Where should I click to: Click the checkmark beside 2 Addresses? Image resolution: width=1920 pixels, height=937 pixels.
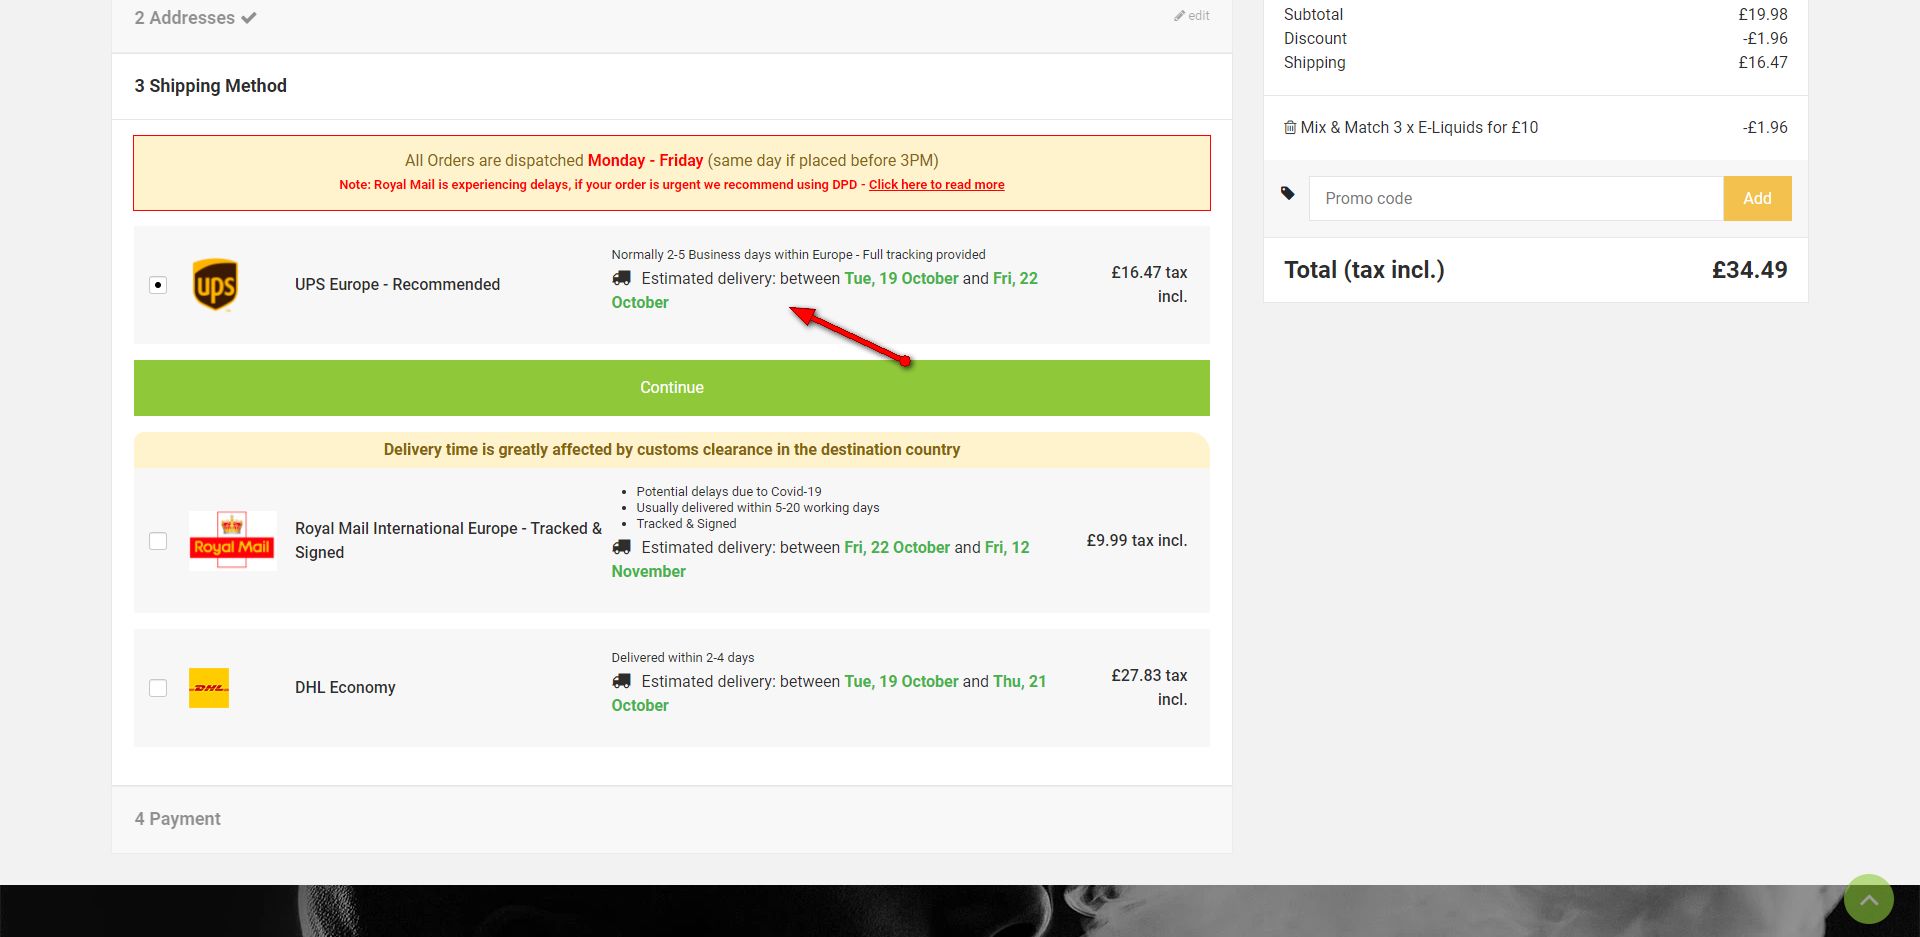pos(249,18)
